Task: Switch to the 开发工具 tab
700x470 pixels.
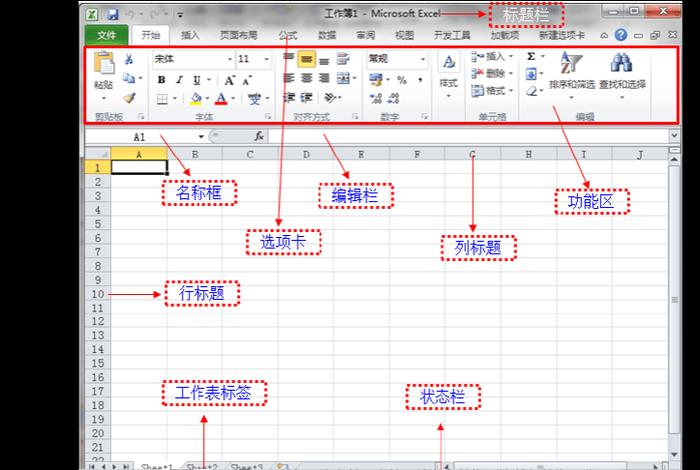Action: 452,35
